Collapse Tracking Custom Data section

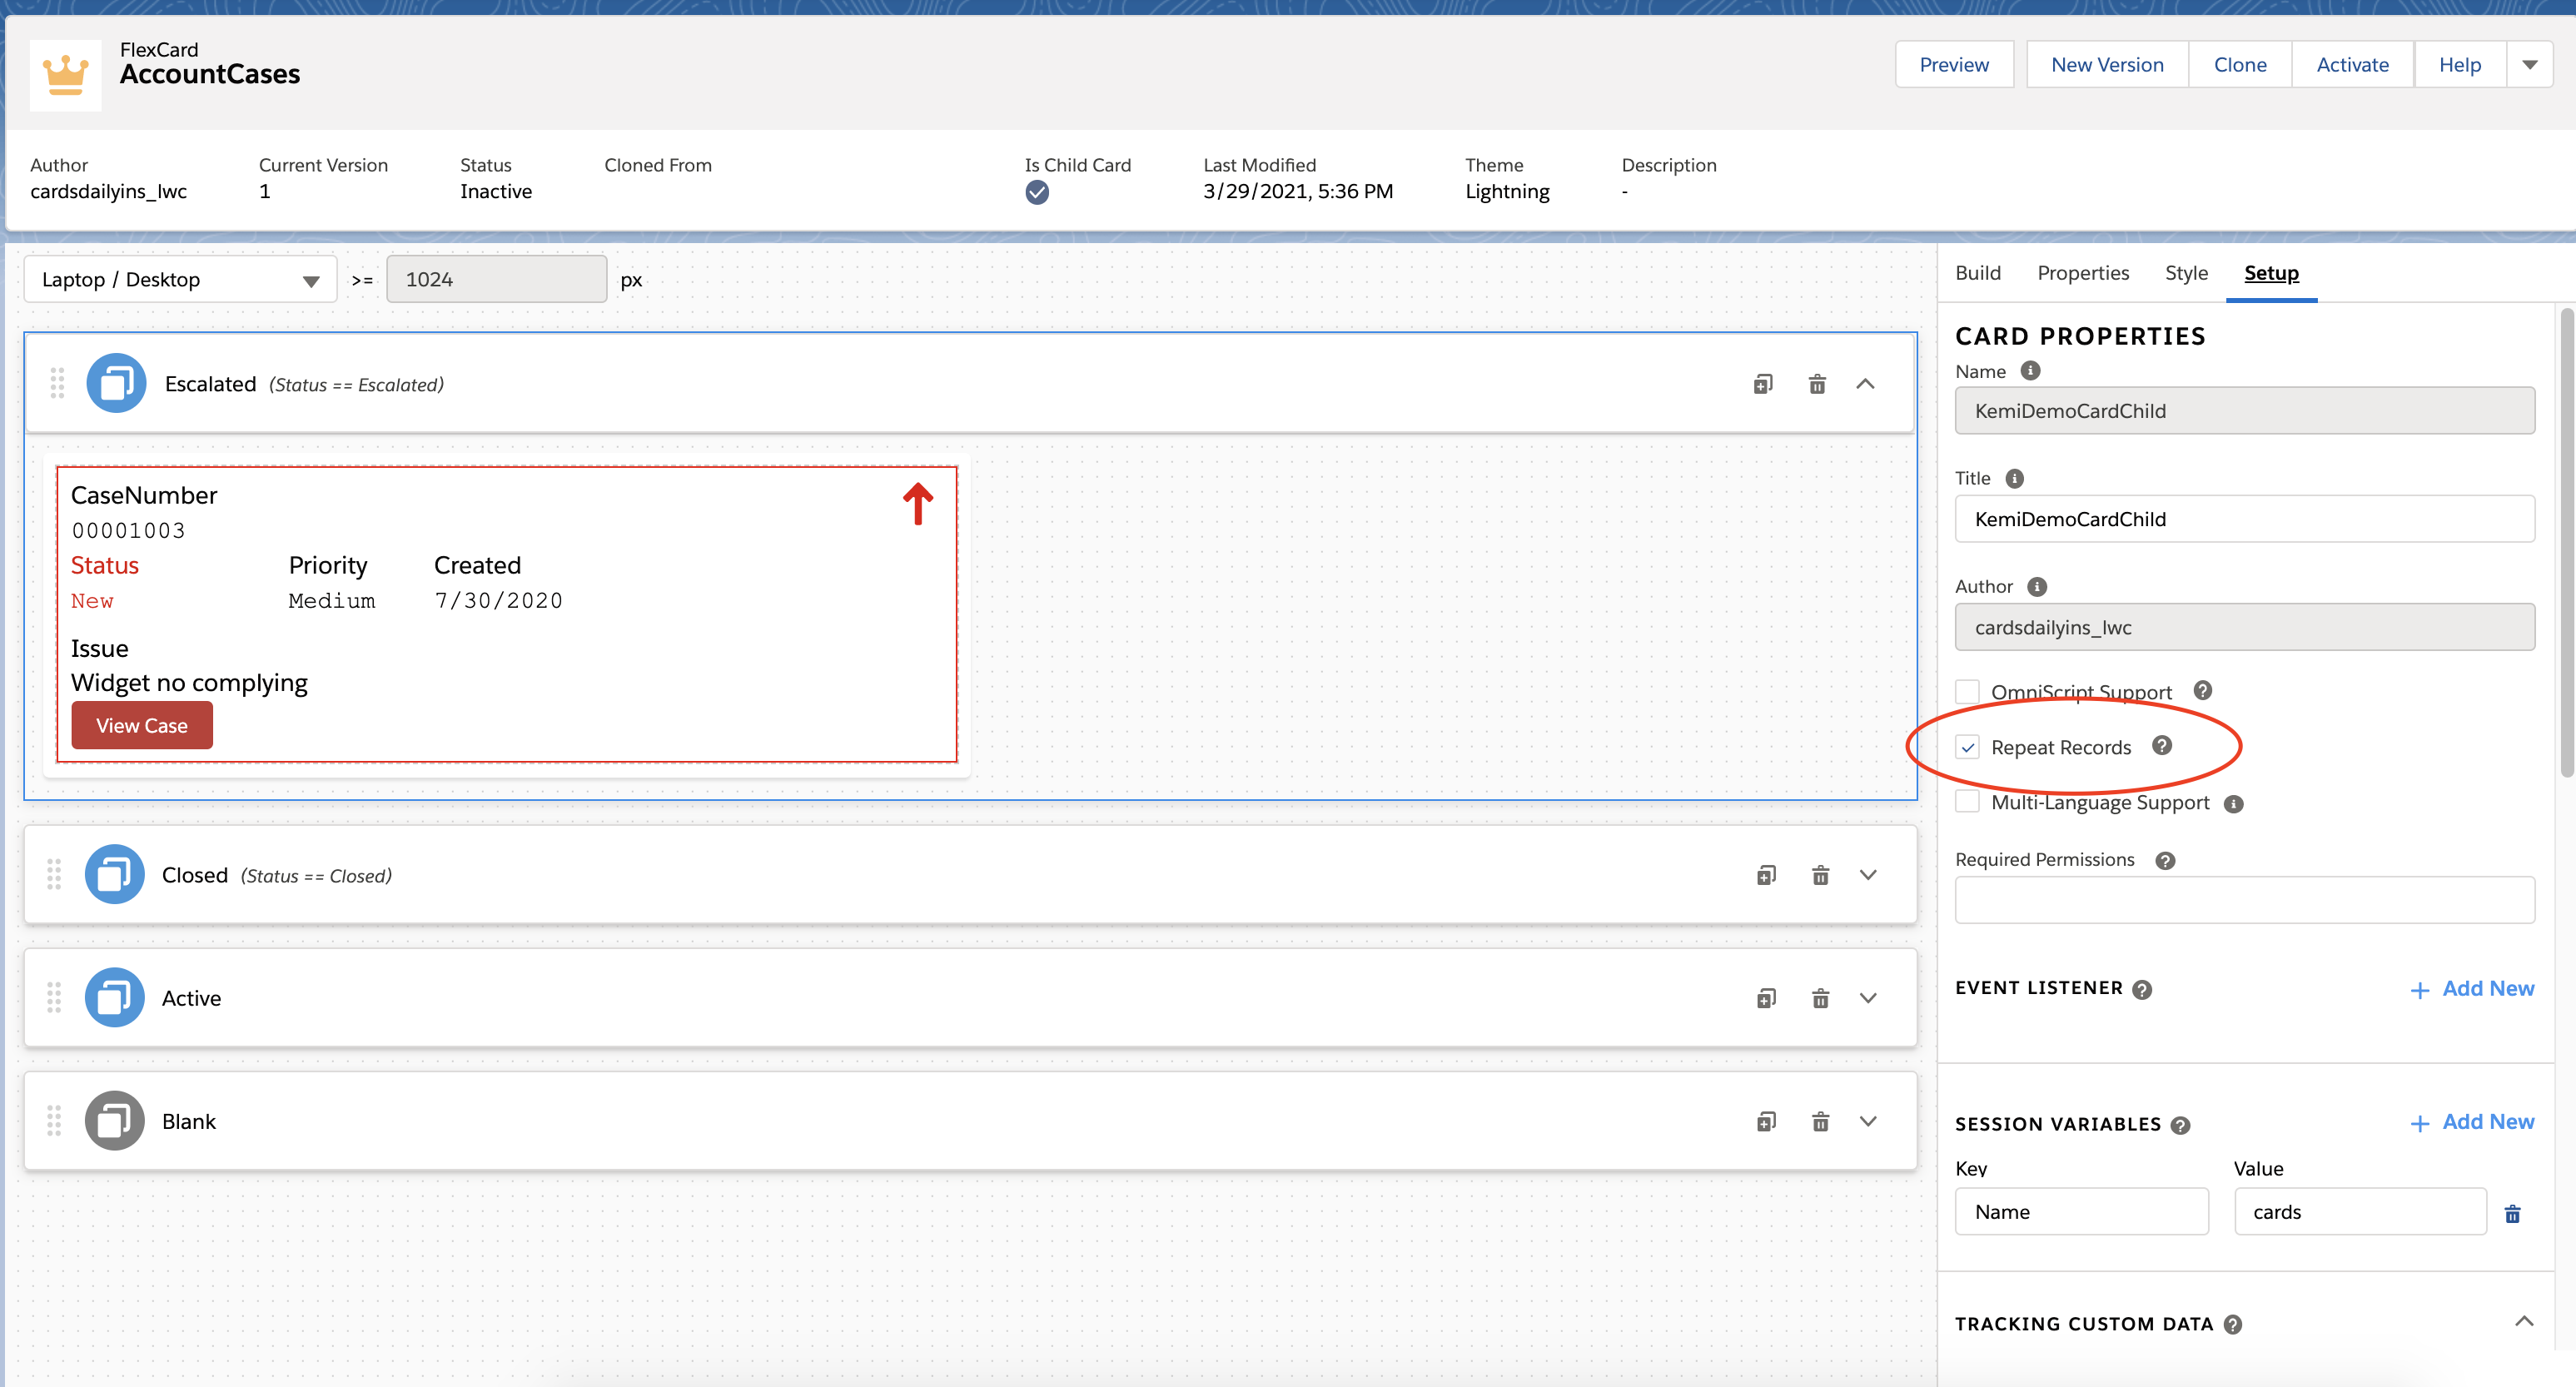[x=2524, y=1322]
